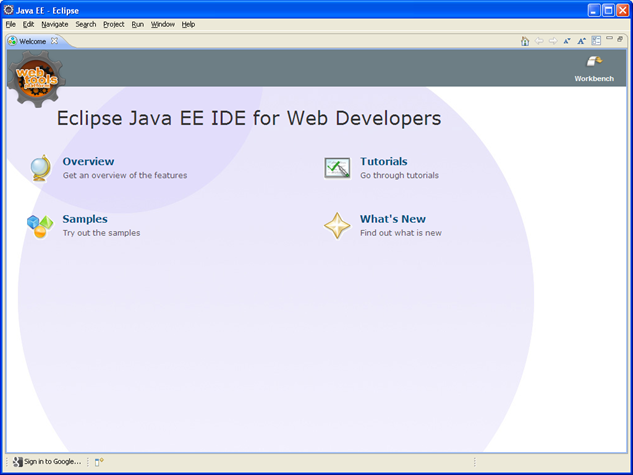Open the Run menu
Screen dimensions: 633x475
click(138, 25)
